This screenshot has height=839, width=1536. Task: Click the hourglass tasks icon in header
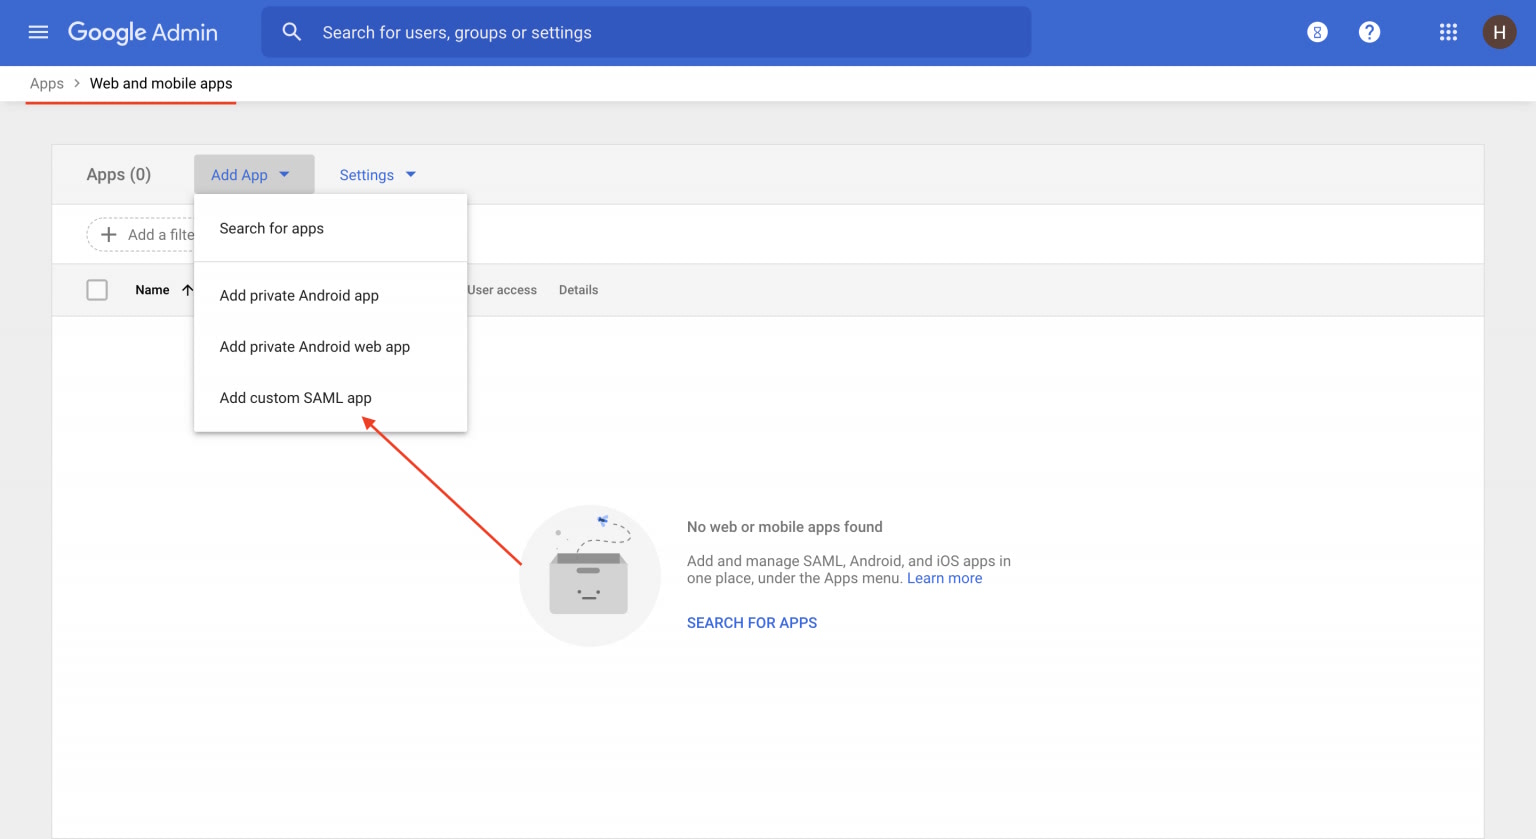pos(1317,32)
